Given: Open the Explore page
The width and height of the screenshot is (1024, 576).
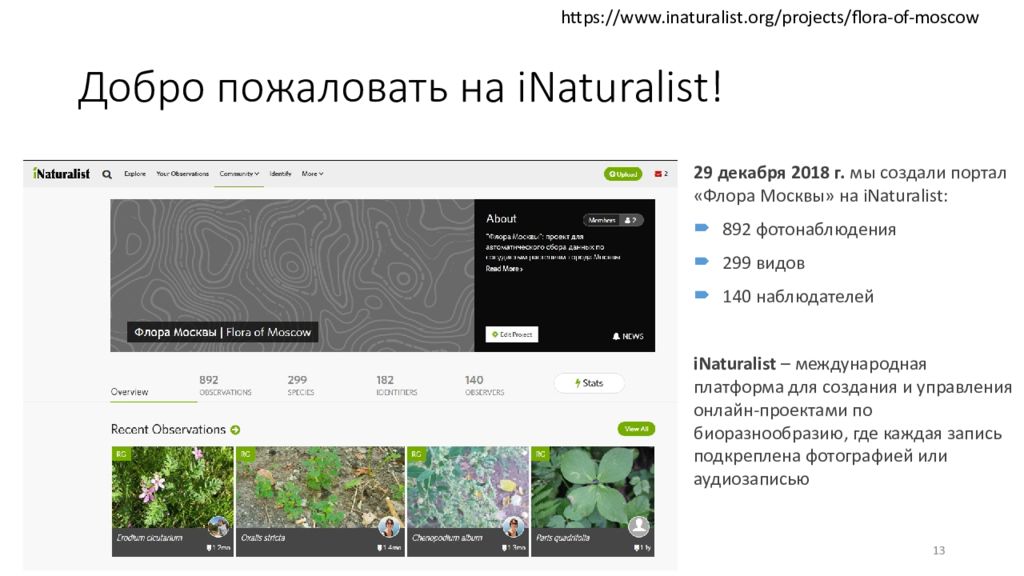Looking at the screenshot, I should (x=135, y=174).
